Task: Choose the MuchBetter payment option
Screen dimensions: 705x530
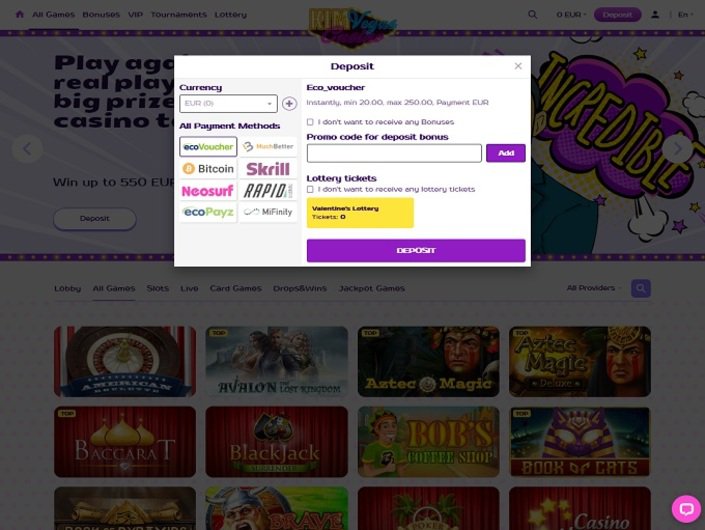Action: coord(268,147)
